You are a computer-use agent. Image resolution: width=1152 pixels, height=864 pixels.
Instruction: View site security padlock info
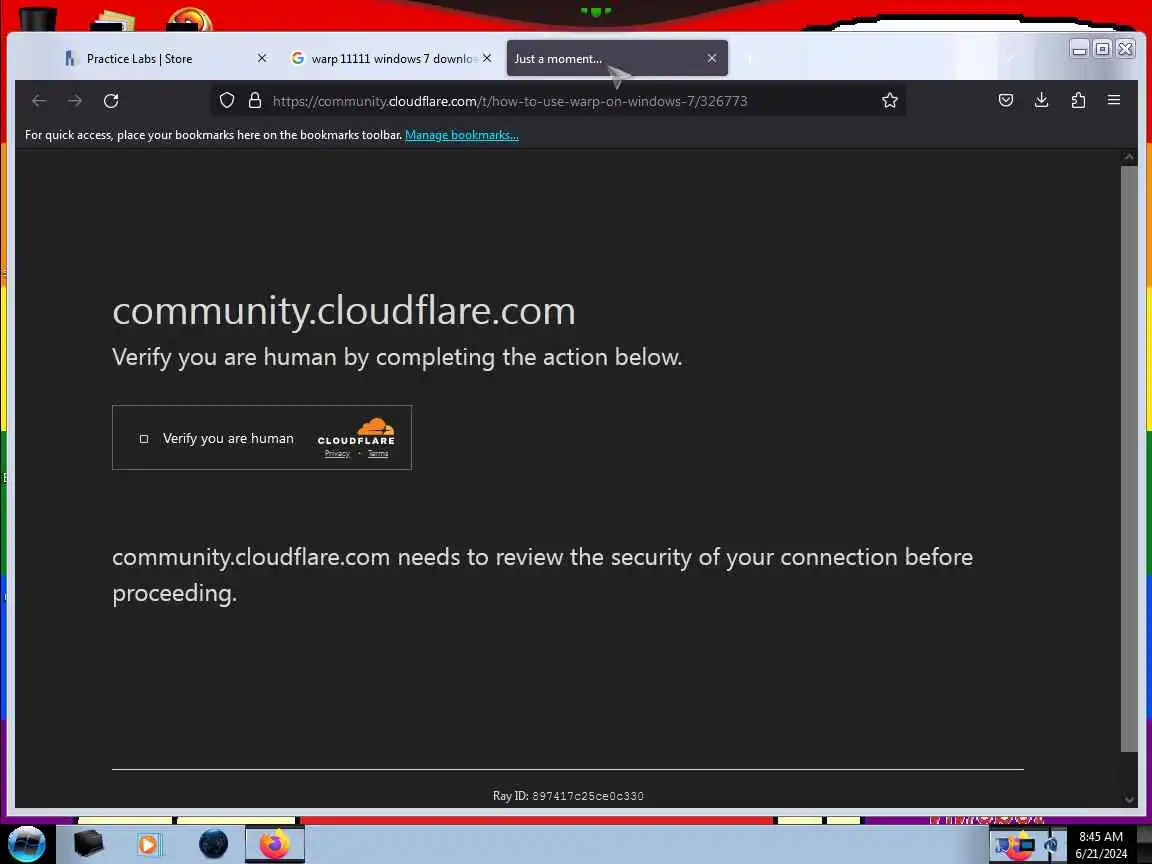[x=255, y=101]
